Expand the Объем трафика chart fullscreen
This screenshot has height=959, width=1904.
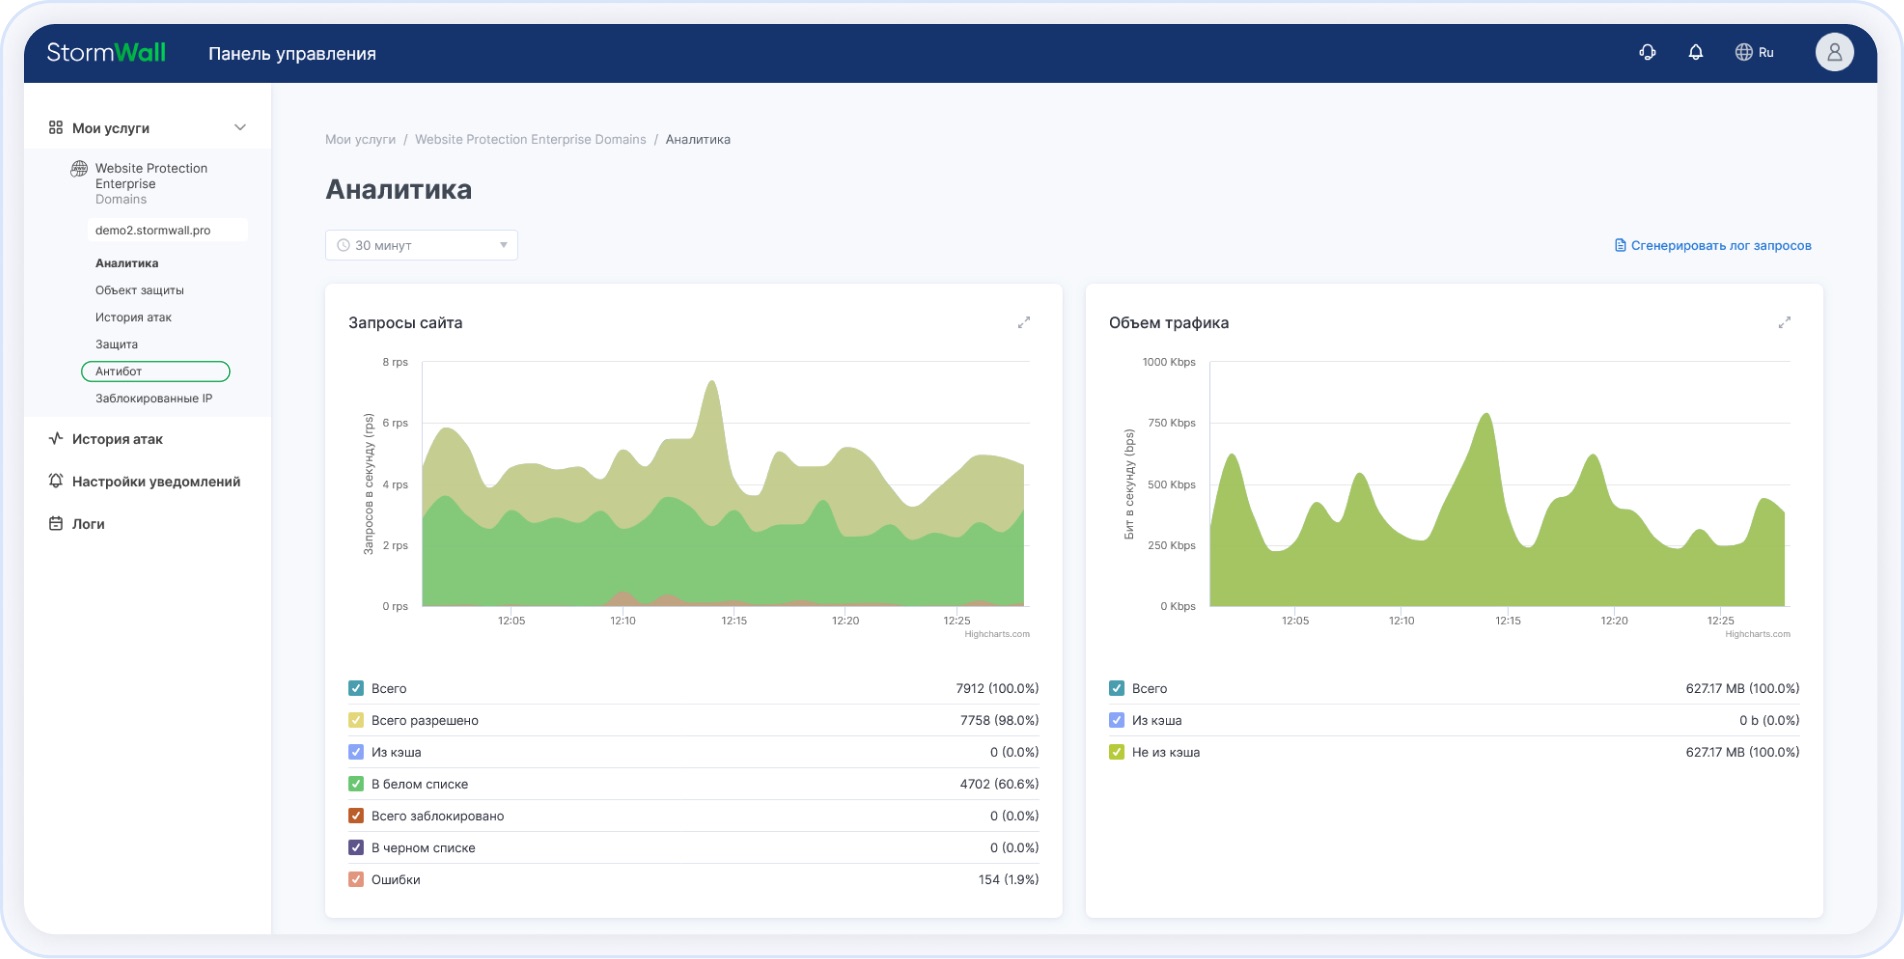(x=1784, y=322)
